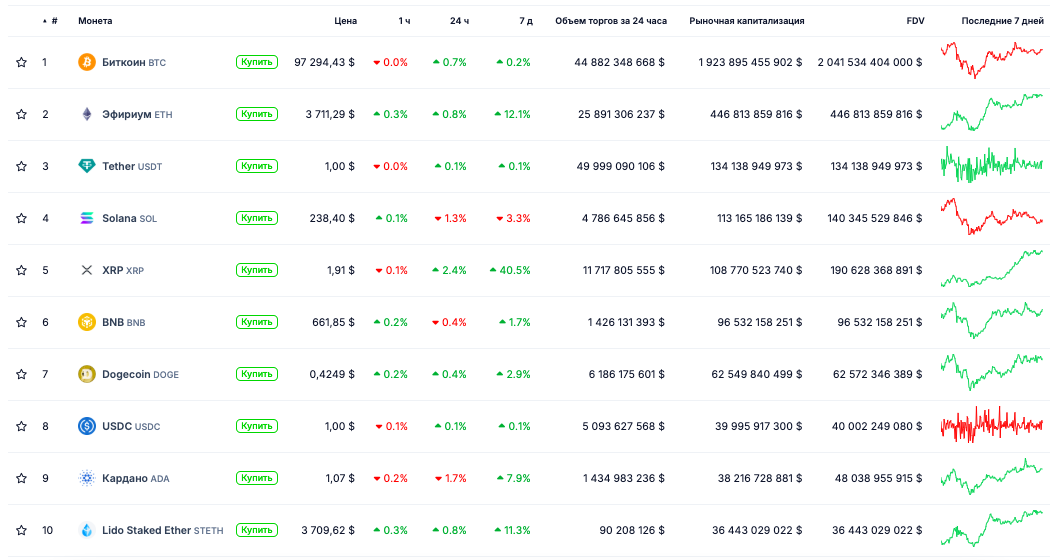
Task: Toggle favorite star for Bitcoin row
Action: 21,62
